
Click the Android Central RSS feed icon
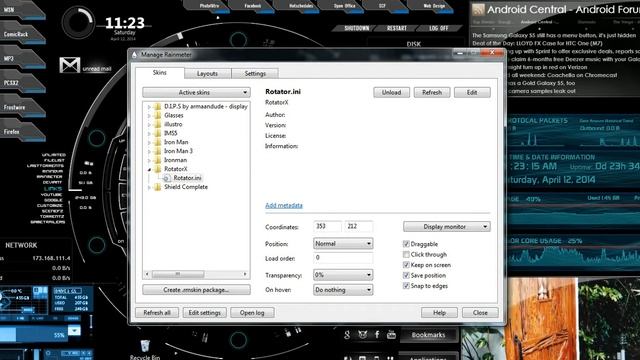478,9
